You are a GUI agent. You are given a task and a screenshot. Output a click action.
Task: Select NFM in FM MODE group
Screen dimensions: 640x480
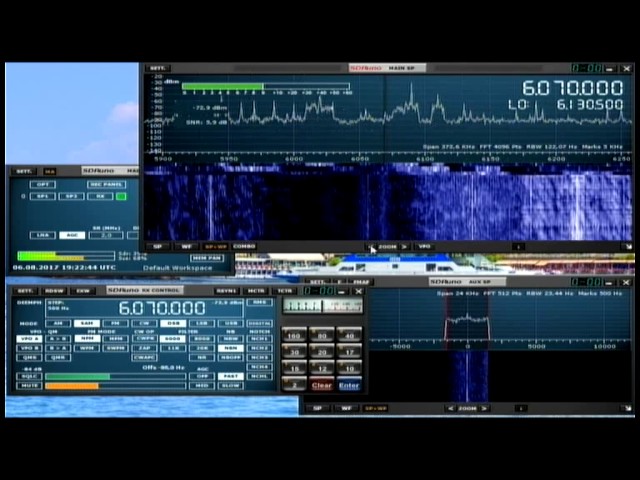point(87,339)
